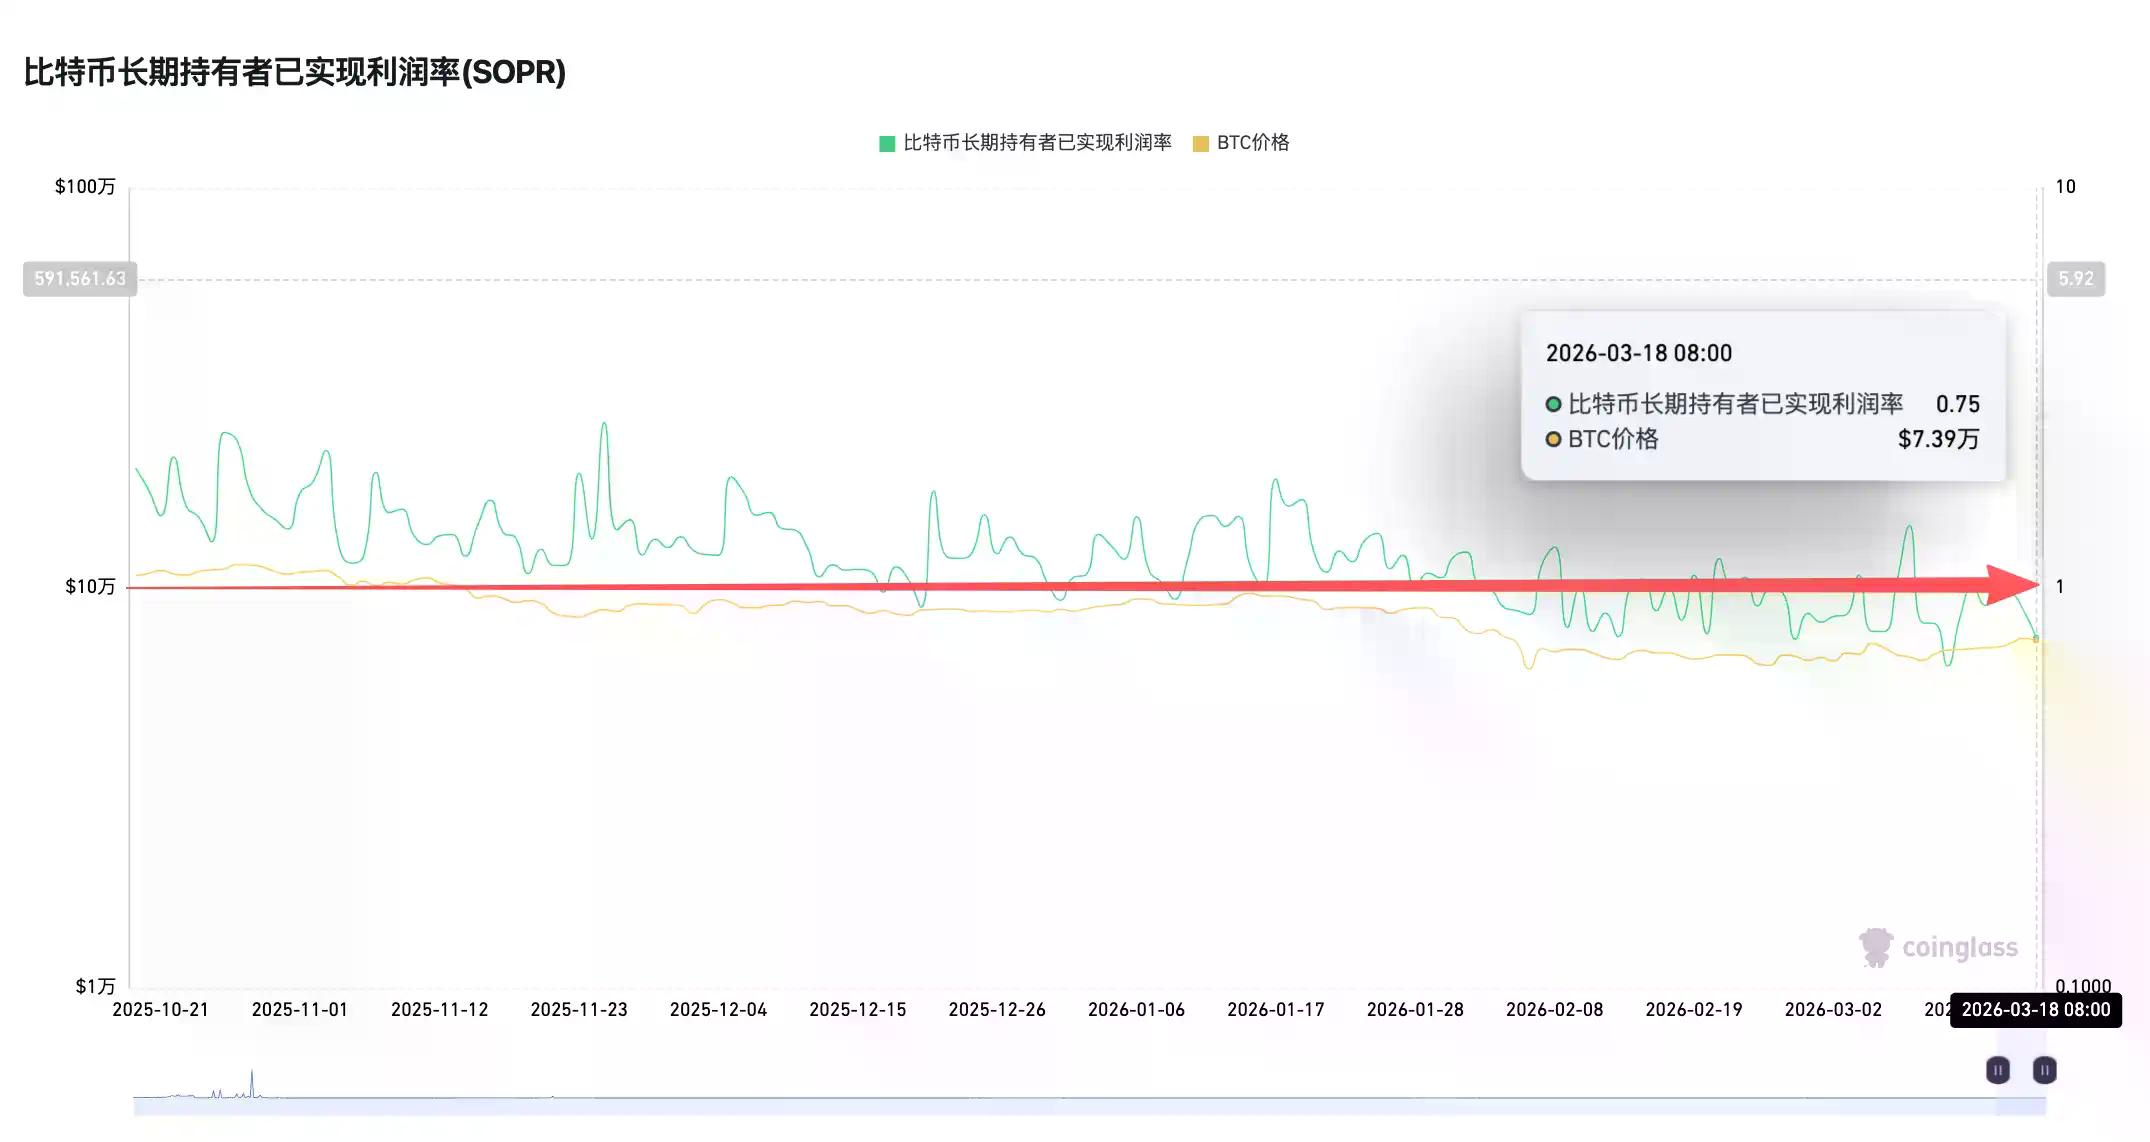Click the 591,561.63 left axis crosshair label
2150x1142 pixels.
tap(80, 279)
